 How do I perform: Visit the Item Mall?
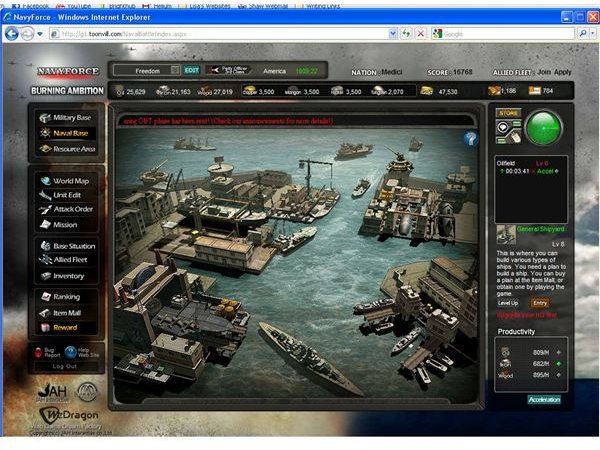(60, 313)
